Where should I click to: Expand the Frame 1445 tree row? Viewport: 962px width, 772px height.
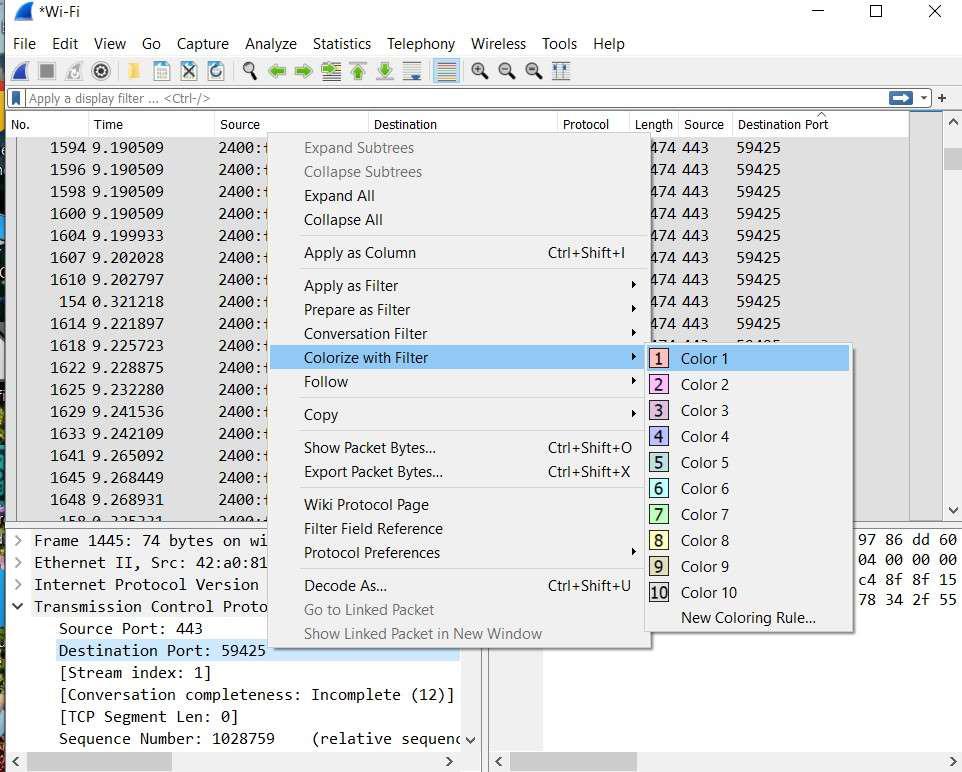[x=18, y=541]
